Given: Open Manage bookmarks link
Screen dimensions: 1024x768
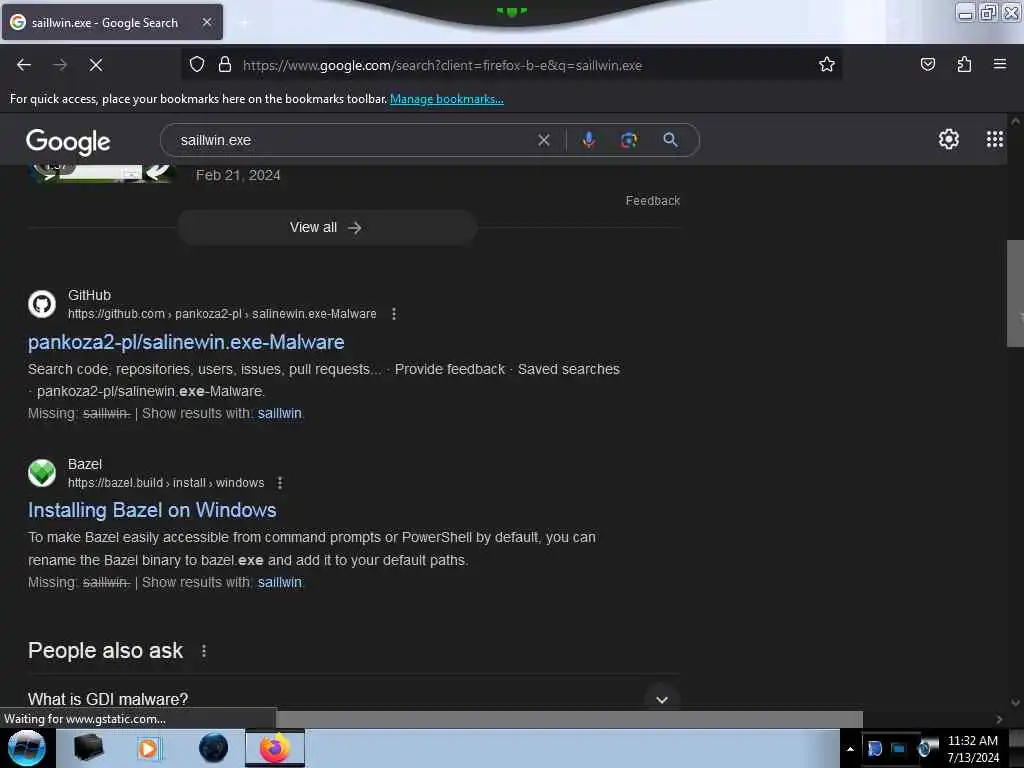Looking at the screenshot, I should coord(447,99).
